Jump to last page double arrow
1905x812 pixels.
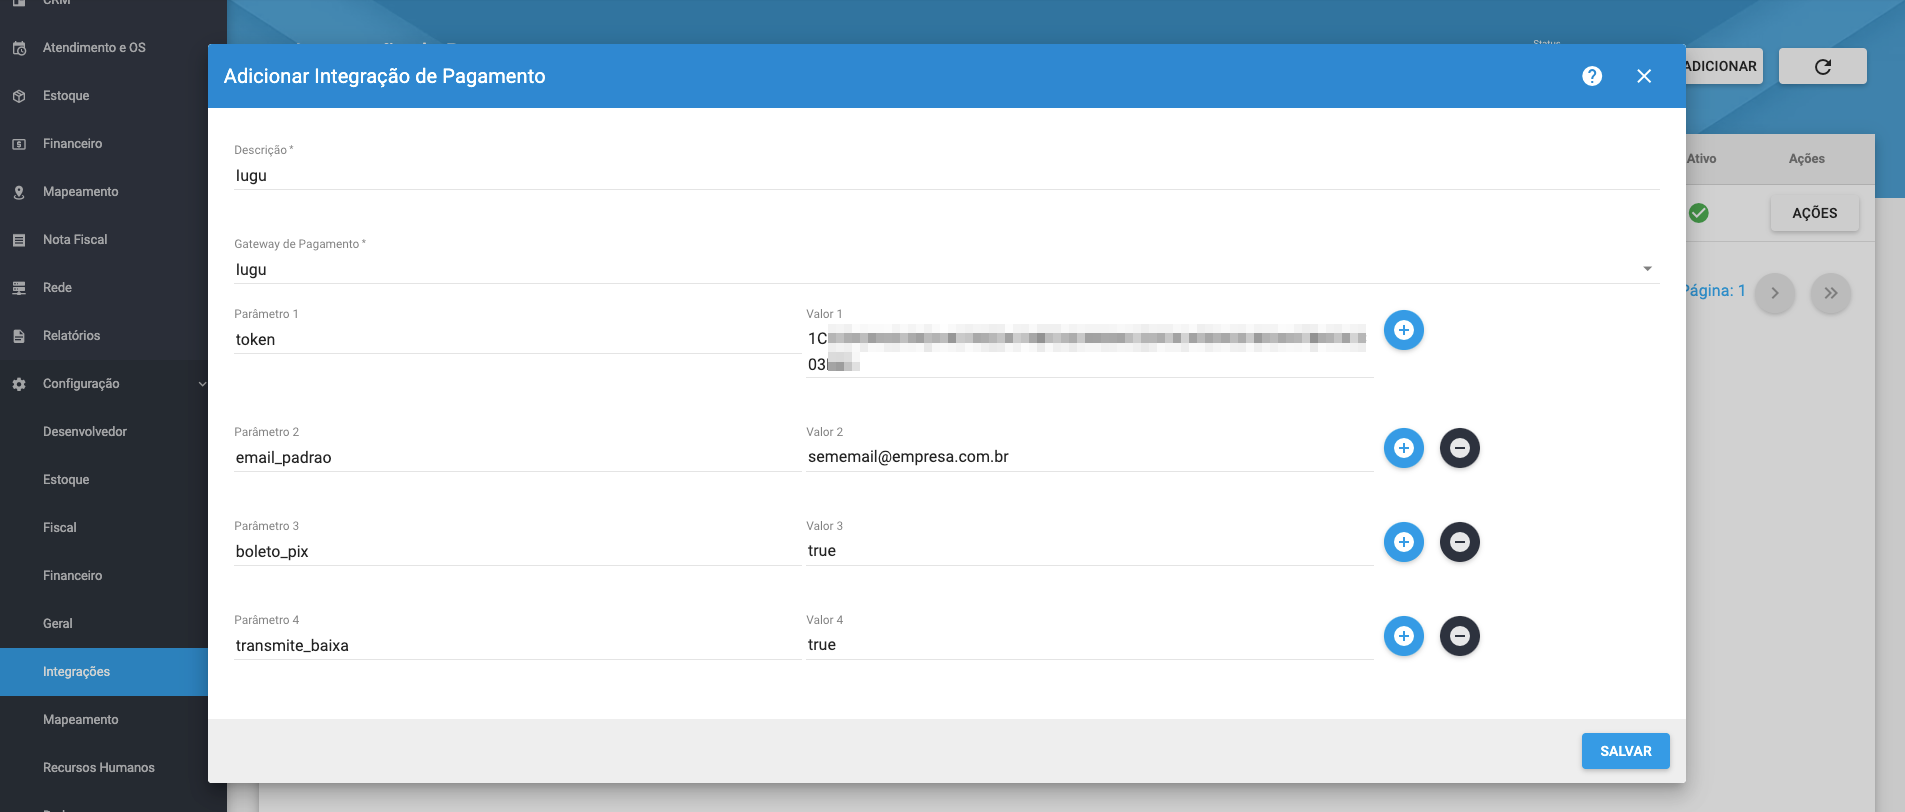pyautogui.click(x=1831, y=293)
